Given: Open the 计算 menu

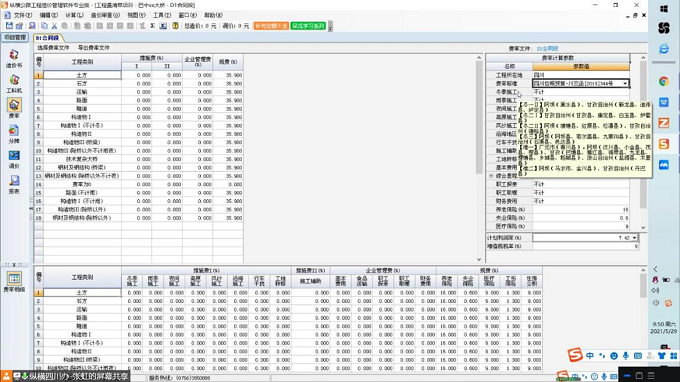Looking at the screenshot, I should point(74,15).
